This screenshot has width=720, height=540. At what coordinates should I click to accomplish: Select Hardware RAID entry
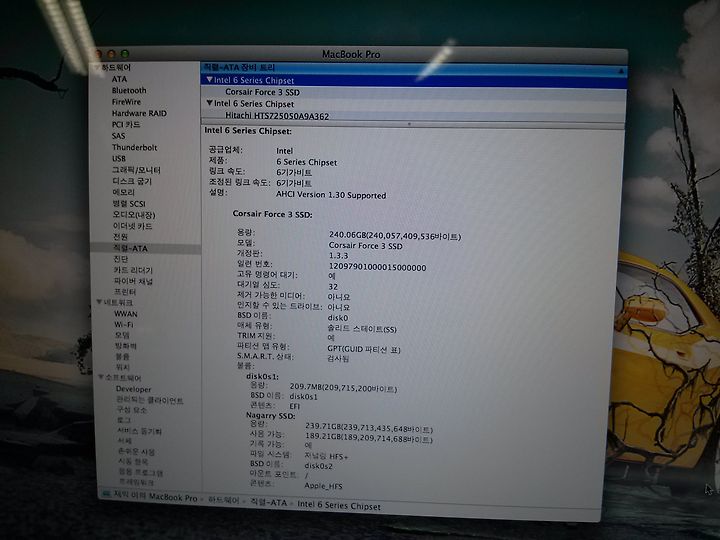(139, 113)
